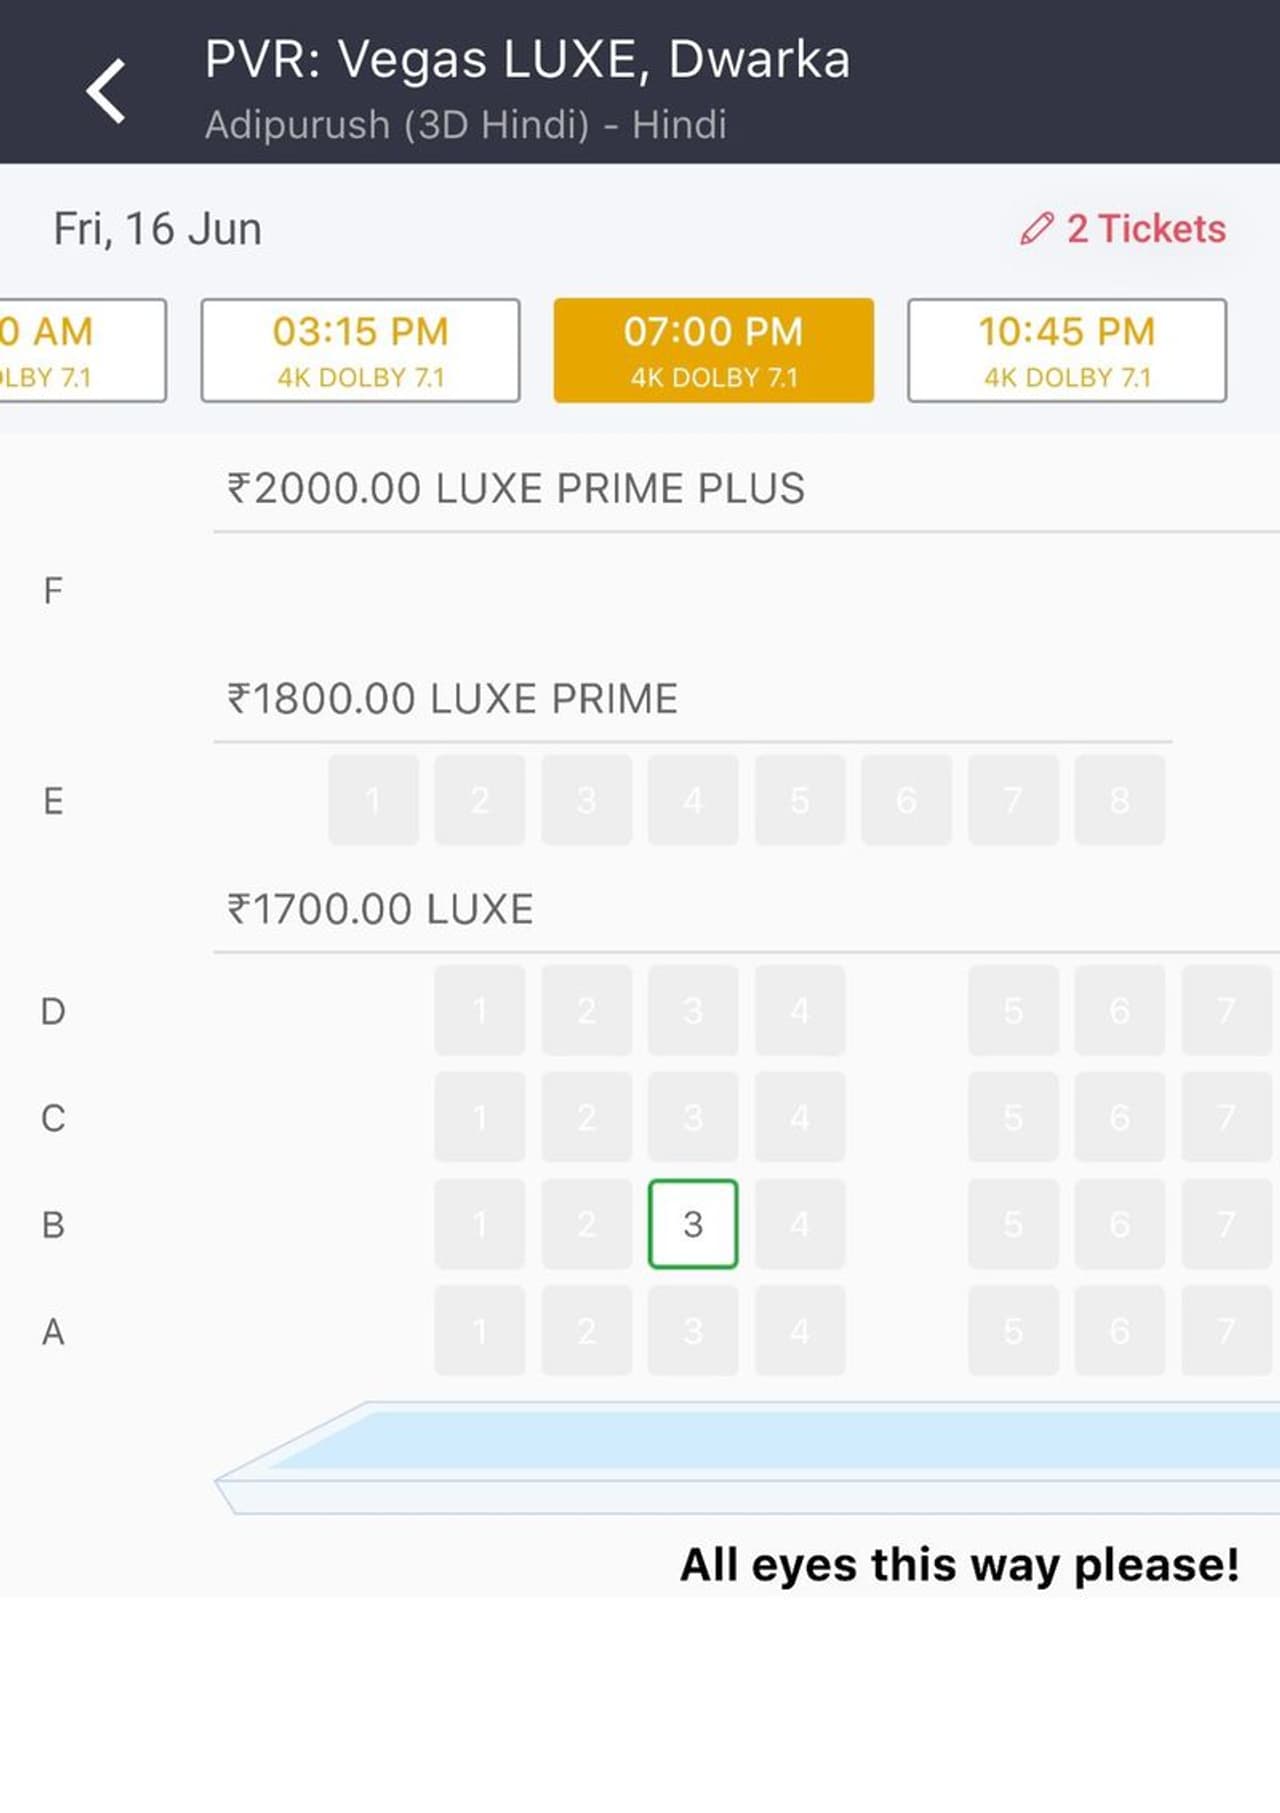This screenshot has width=1280, height=1813.
Task: Select the 03:15 PM showtime
Action: point(360,350)
